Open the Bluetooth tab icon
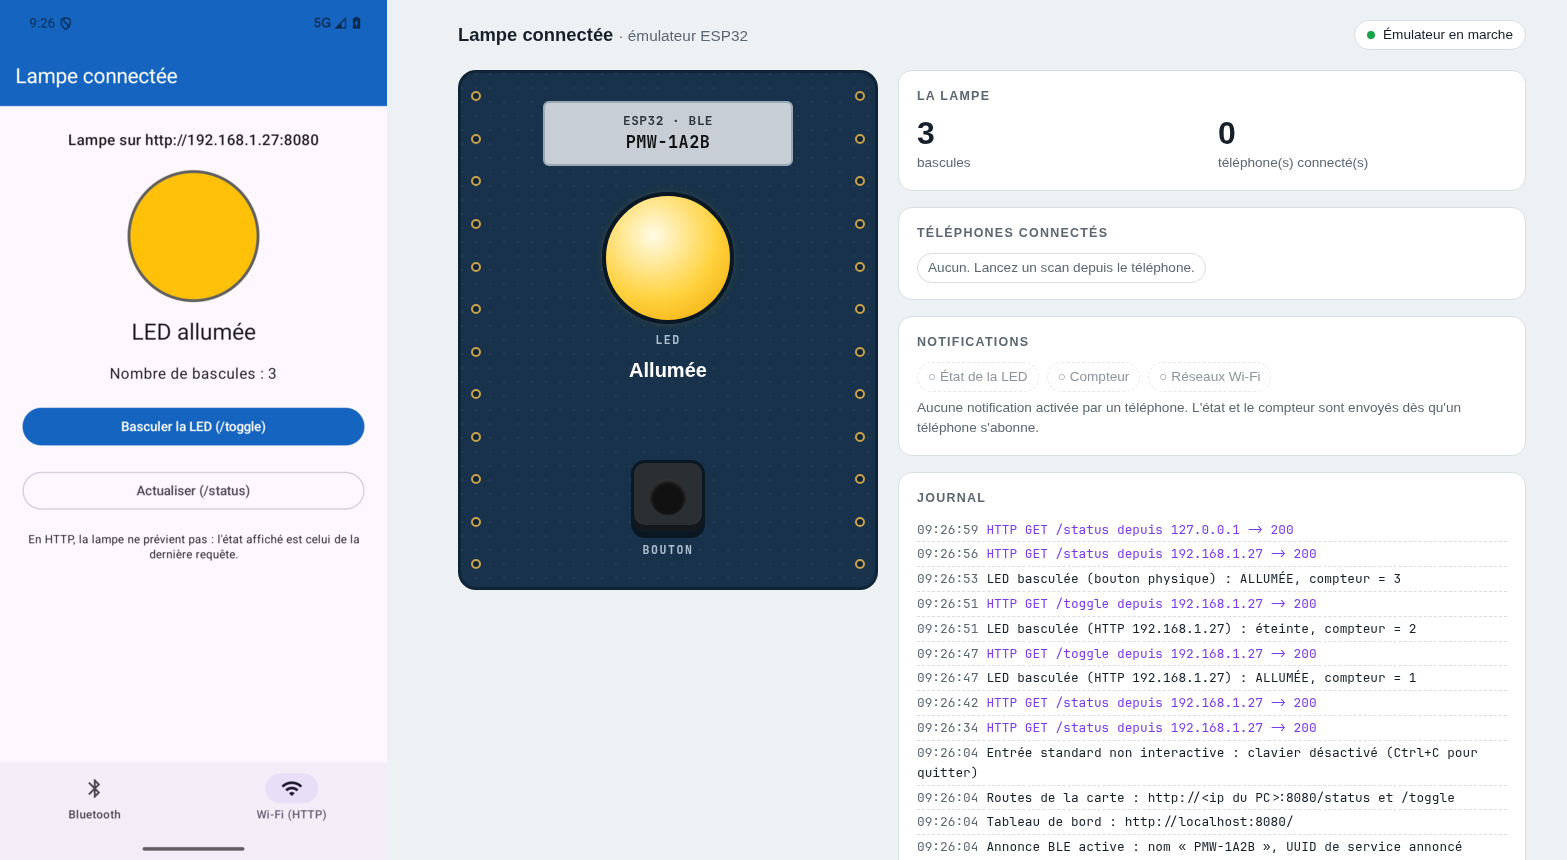 click(x=94, y=788)
